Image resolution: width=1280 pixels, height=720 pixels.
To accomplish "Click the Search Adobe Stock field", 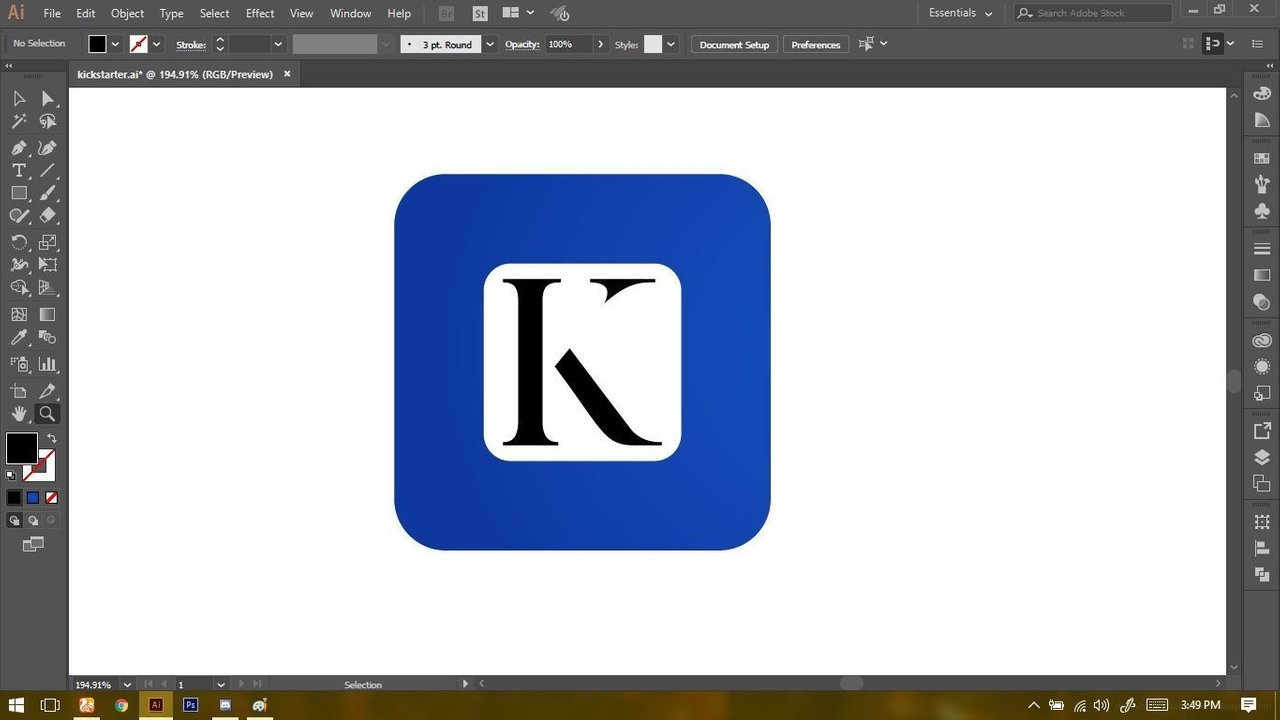I will pos(1092,13).
